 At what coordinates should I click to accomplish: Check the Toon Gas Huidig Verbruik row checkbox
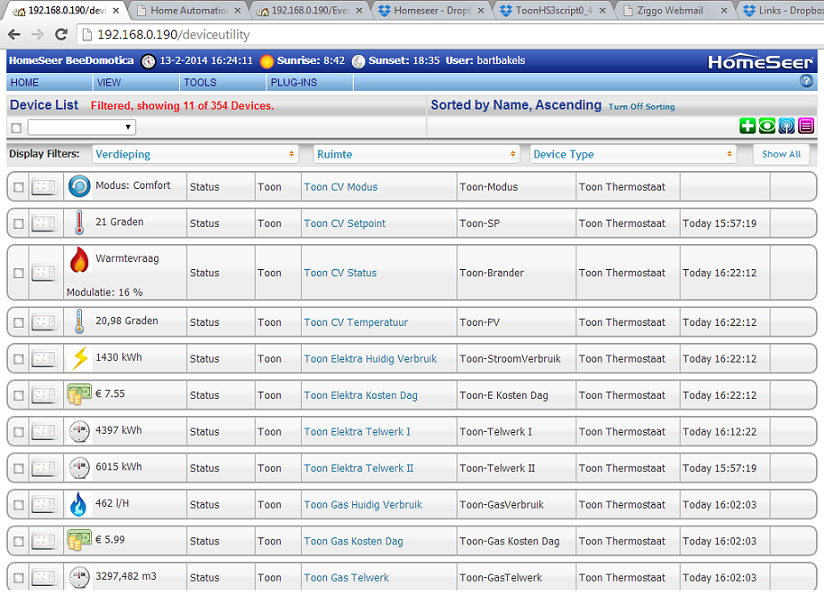18,505
